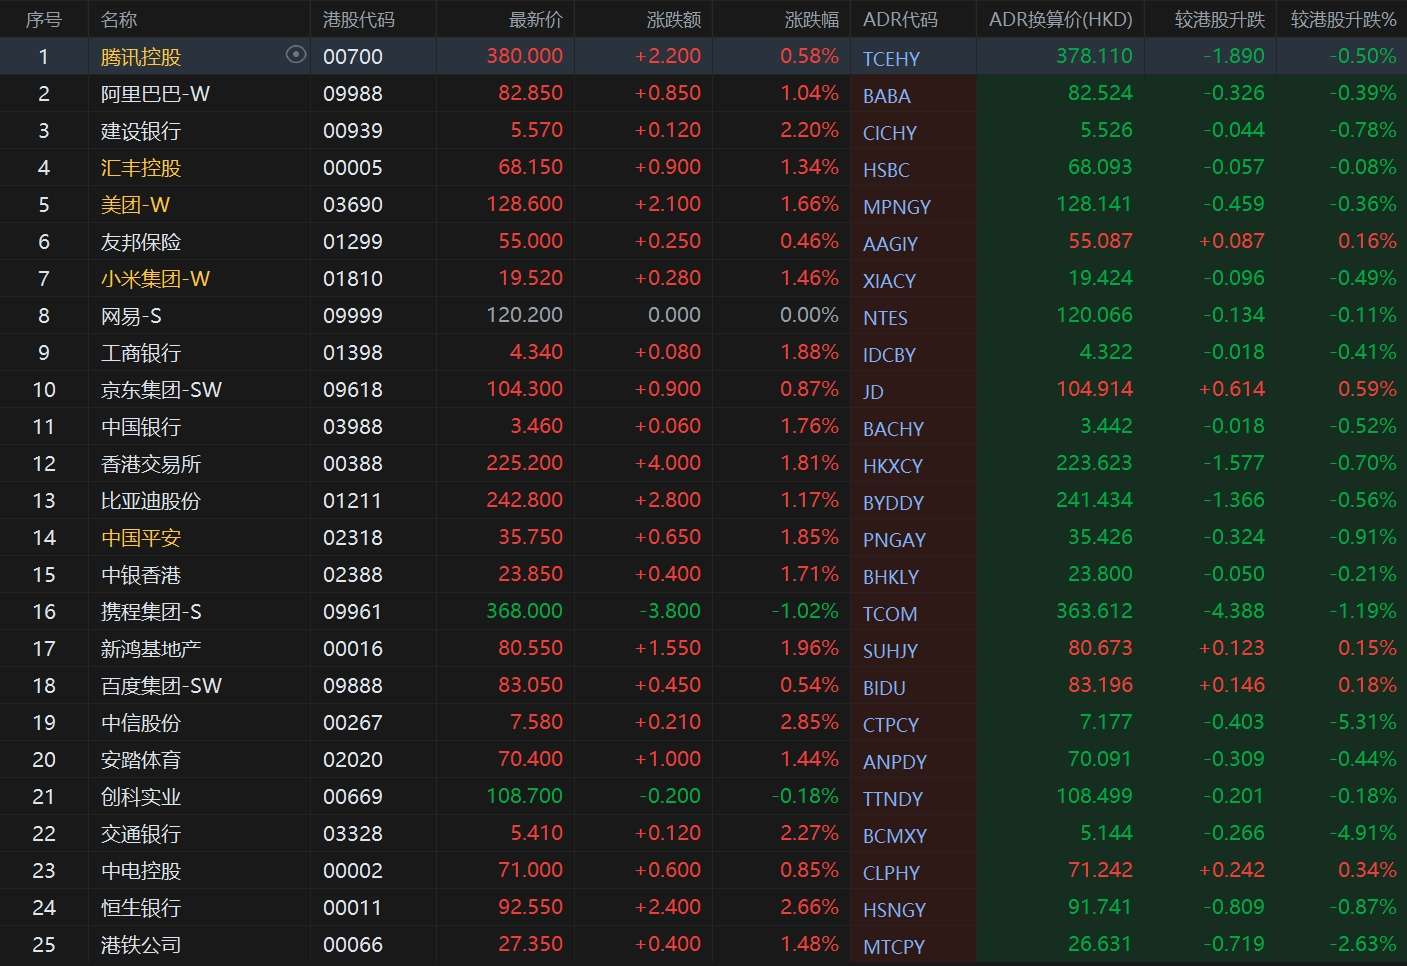Select the 阿里巴巴-W stock name
Screen dimensions: 1407x966
point(155,94)
